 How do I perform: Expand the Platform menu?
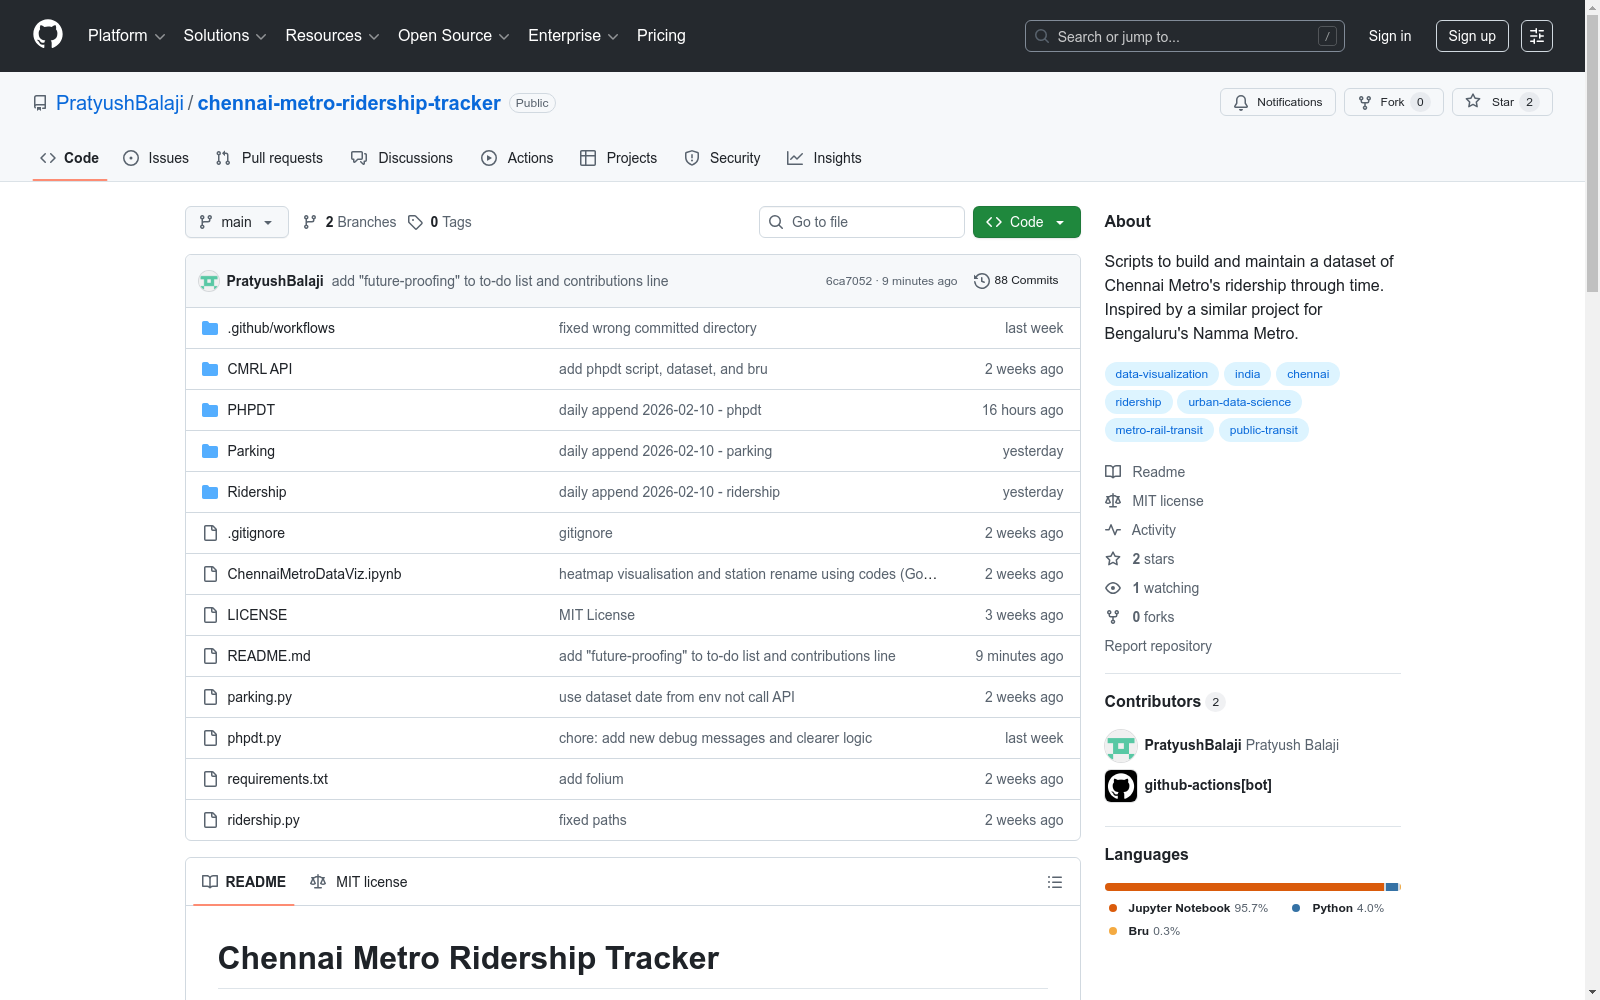[x=126, y=36]
